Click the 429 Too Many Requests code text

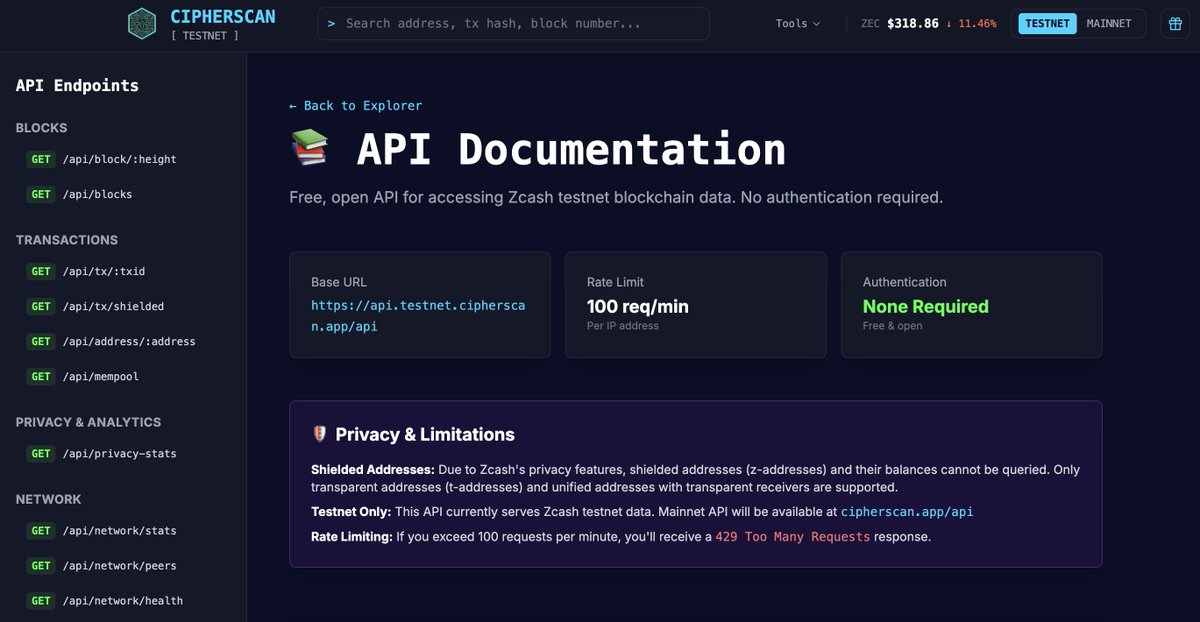[x=793, y=537]
